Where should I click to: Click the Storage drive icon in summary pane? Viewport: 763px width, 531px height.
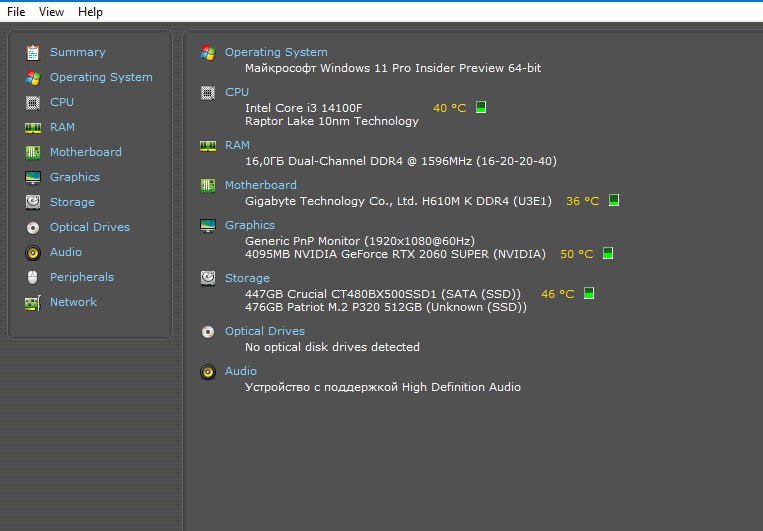[208, 278]
